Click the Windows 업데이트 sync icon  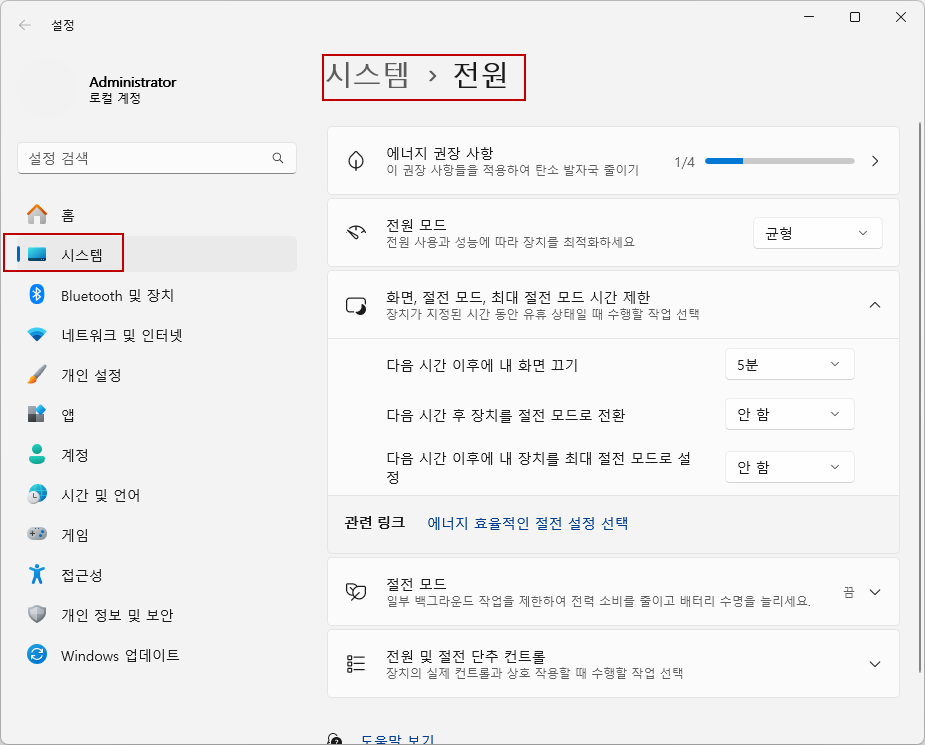(x=37, y=654)
